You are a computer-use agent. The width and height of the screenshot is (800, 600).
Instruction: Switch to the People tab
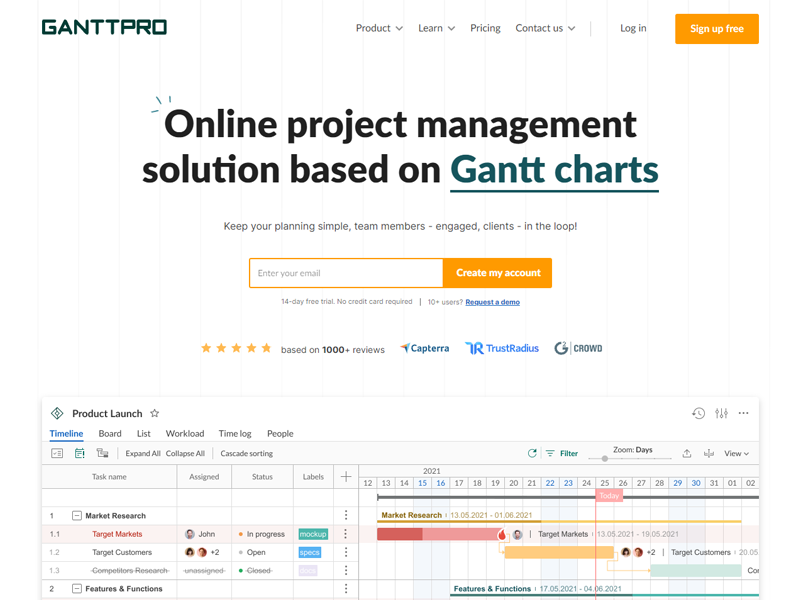pos(280,434)
